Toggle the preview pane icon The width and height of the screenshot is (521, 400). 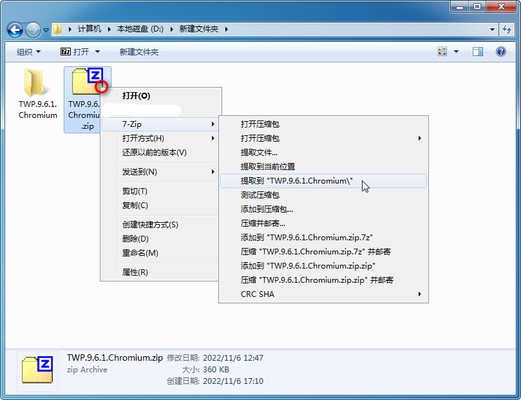[477, 52]
